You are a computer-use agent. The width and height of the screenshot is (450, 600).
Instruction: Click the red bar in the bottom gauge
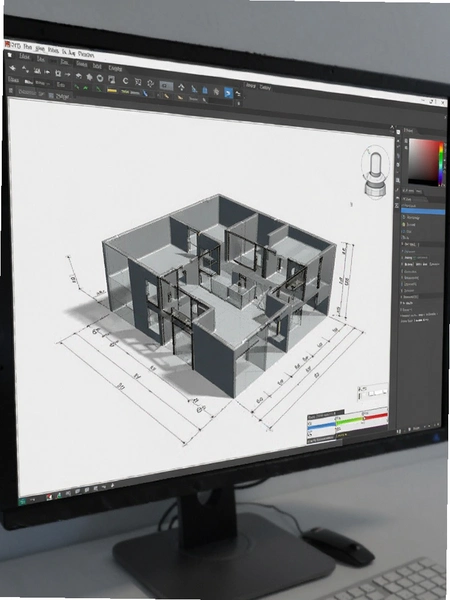point(376,416)
